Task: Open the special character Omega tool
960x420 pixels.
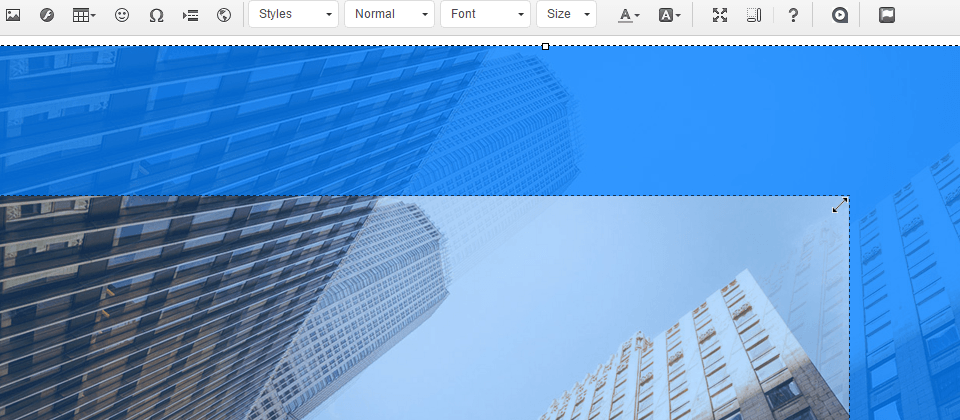Action: 156,15
